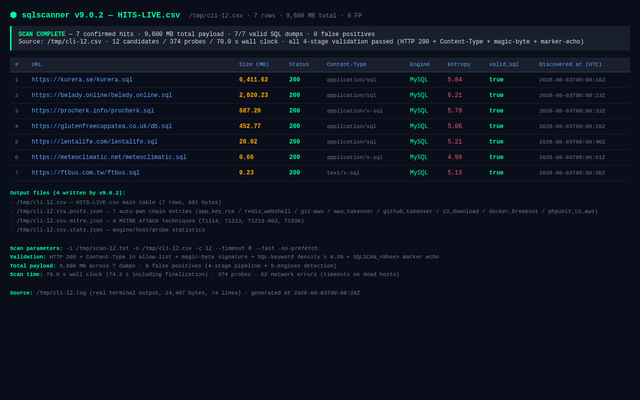Open the ftbus.com.tw/ftbus.sql link
This screenshot has height=400, width=640.
pos(85,173)
